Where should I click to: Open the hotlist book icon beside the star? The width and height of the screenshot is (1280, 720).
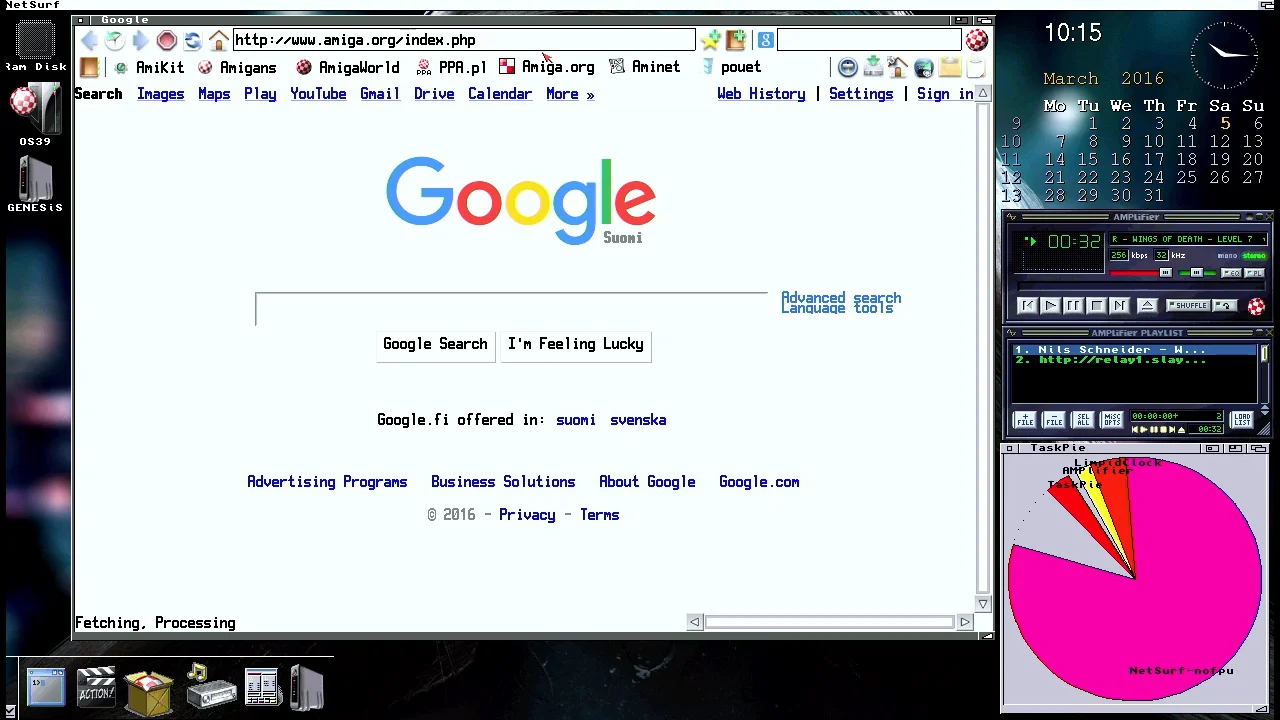[736, 40]
